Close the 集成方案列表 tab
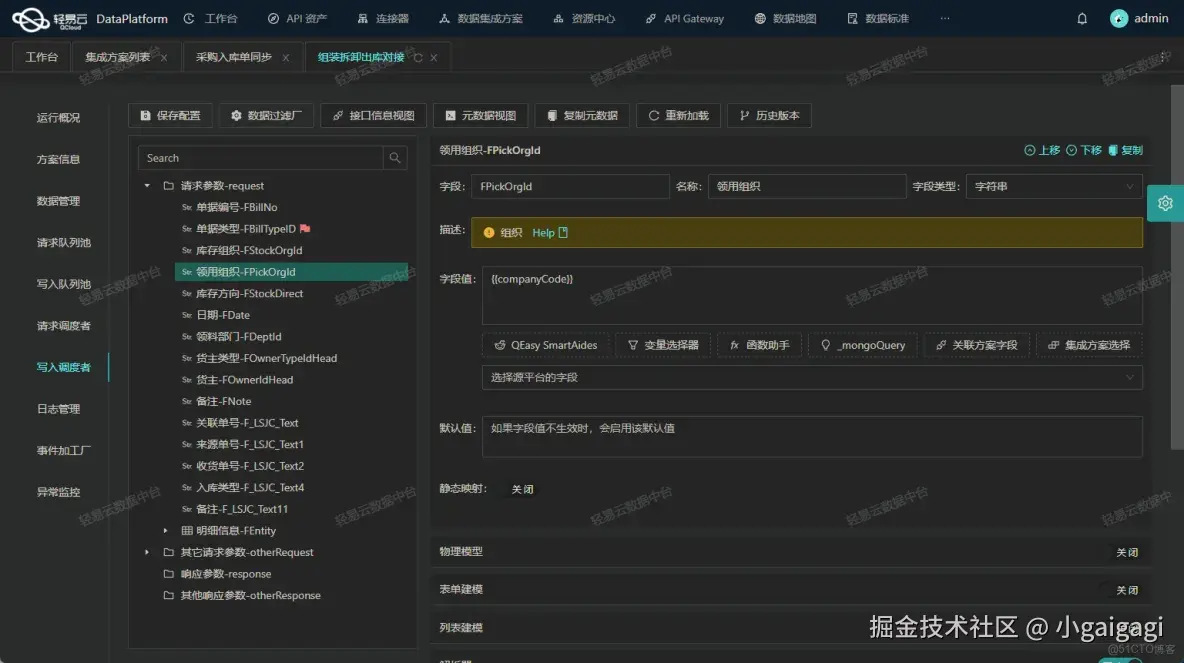 click(x=164, y=57)
